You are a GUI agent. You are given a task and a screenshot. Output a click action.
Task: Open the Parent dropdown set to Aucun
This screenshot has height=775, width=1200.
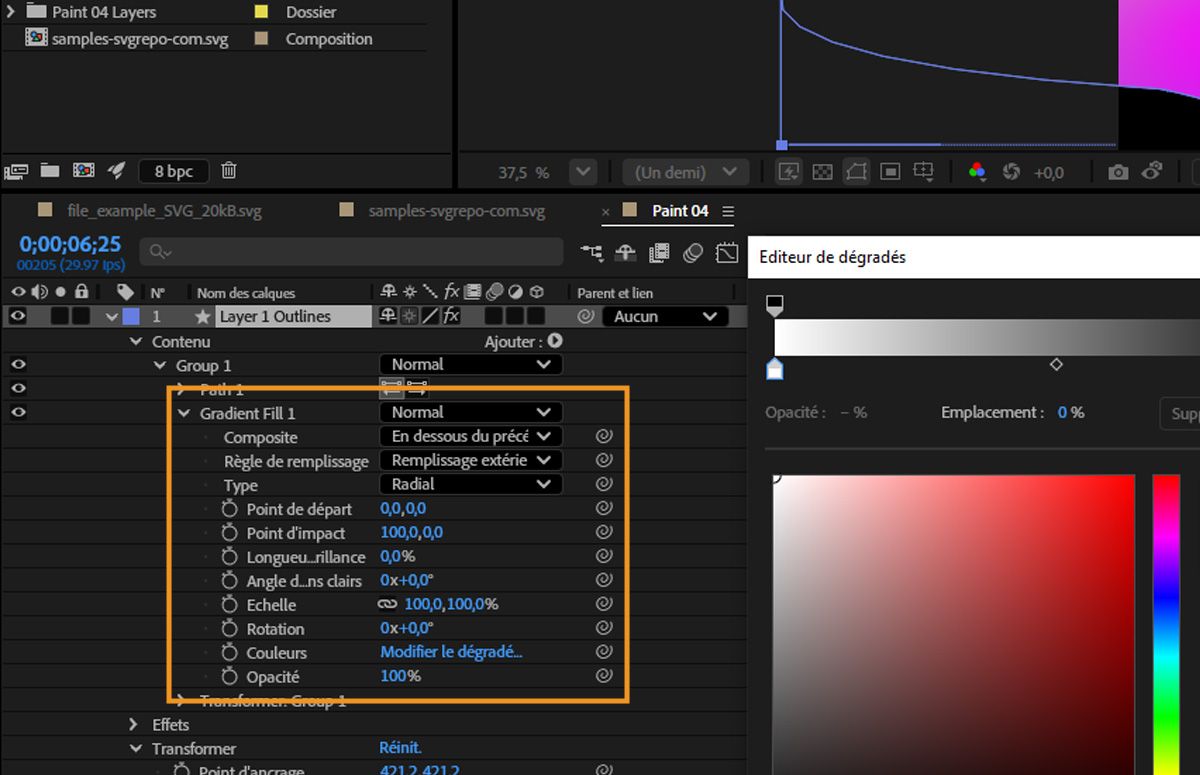coord(664,316)
